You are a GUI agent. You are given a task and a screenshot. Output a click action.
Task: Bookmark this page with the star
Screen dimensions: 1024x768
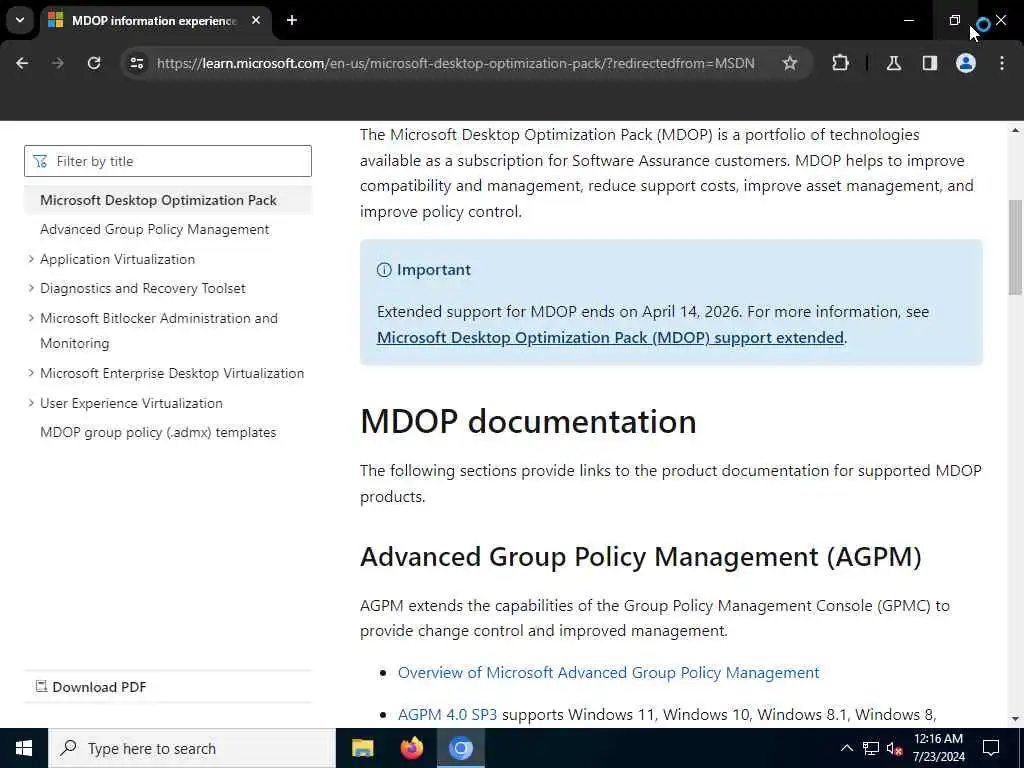[790, 63]
